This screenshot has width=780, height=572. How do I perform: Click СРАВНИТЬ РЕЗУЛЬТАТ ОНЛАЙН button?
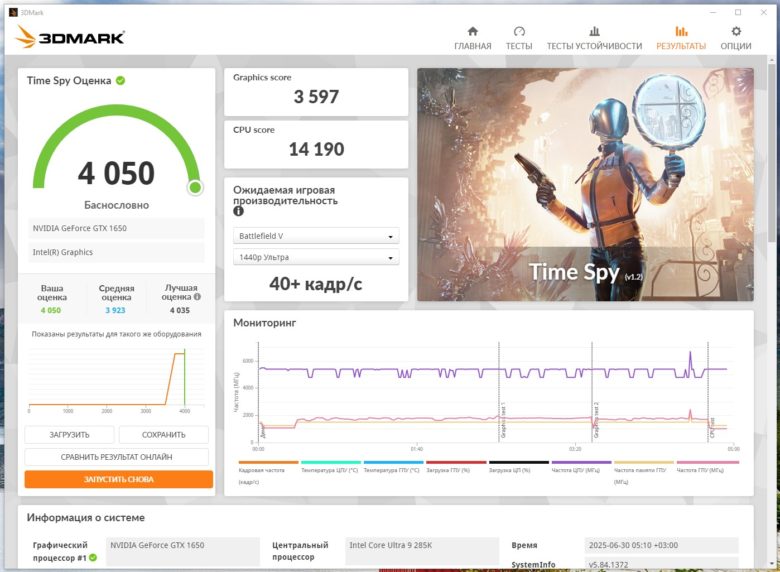tap(116, 457)
